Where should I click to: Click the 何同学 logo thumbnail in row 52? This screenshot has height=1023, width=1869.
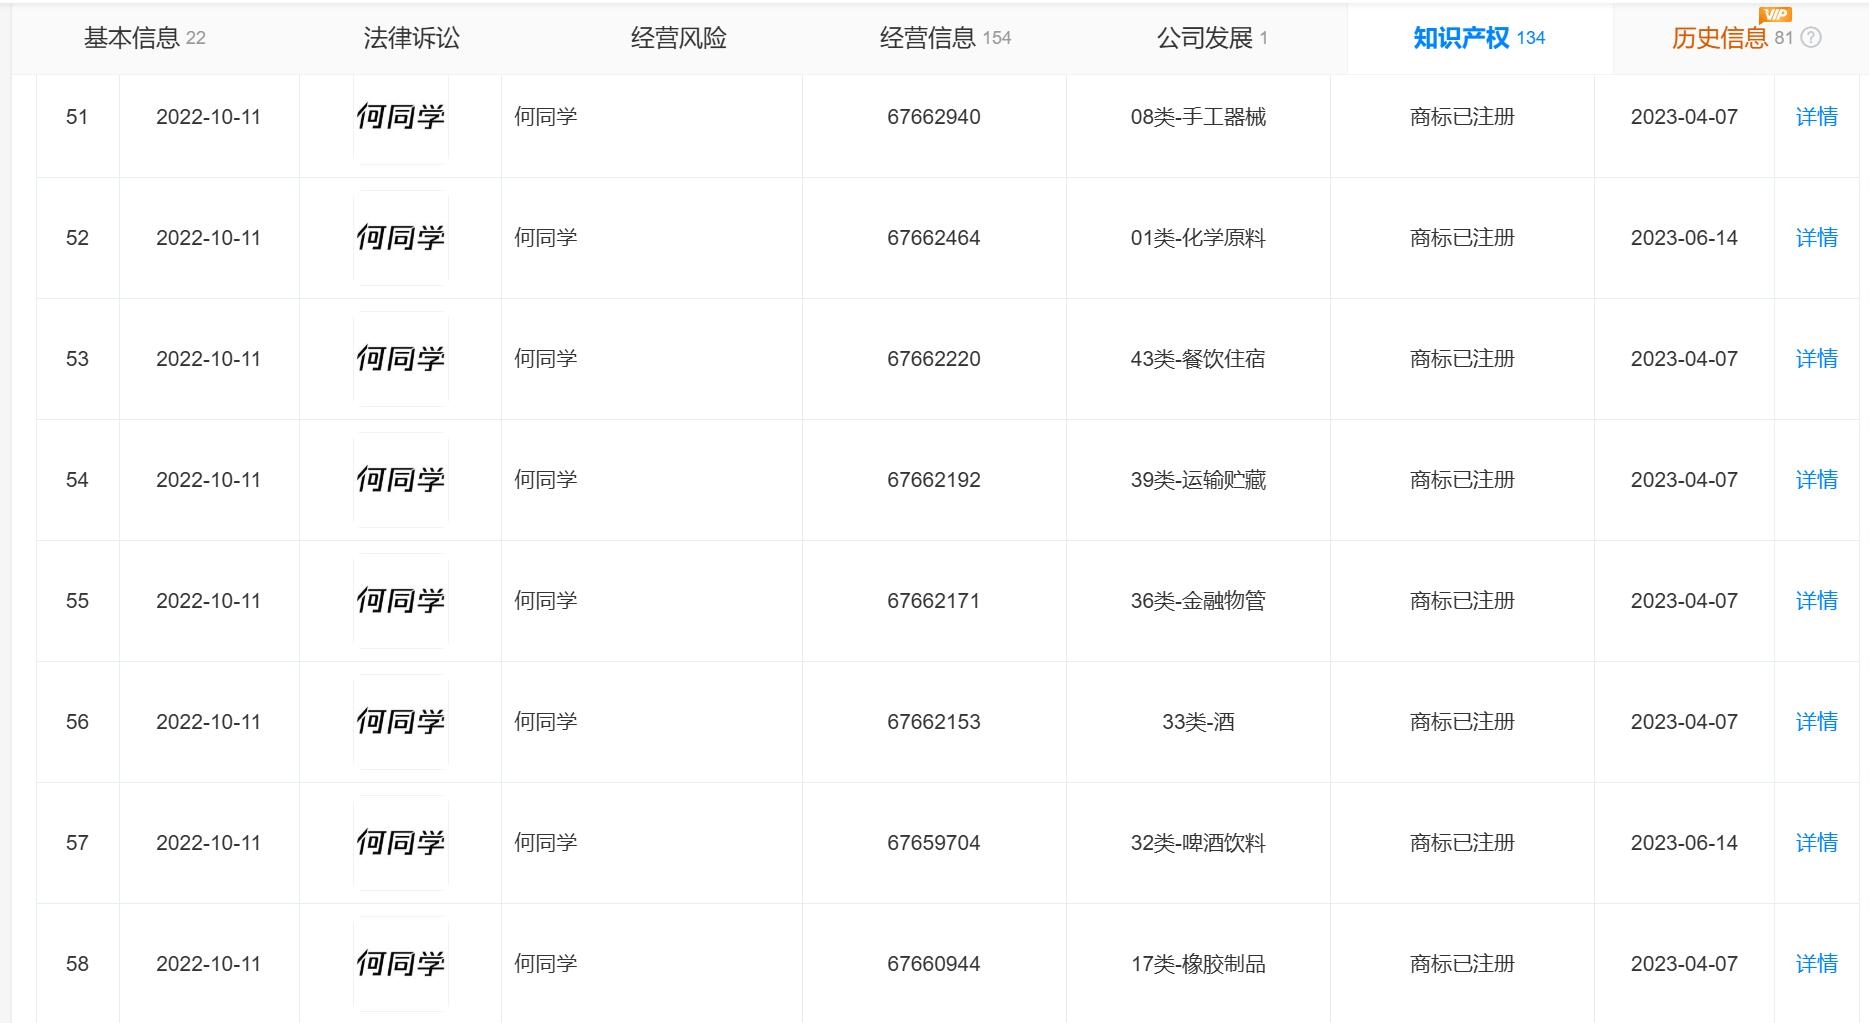point(401,238)
